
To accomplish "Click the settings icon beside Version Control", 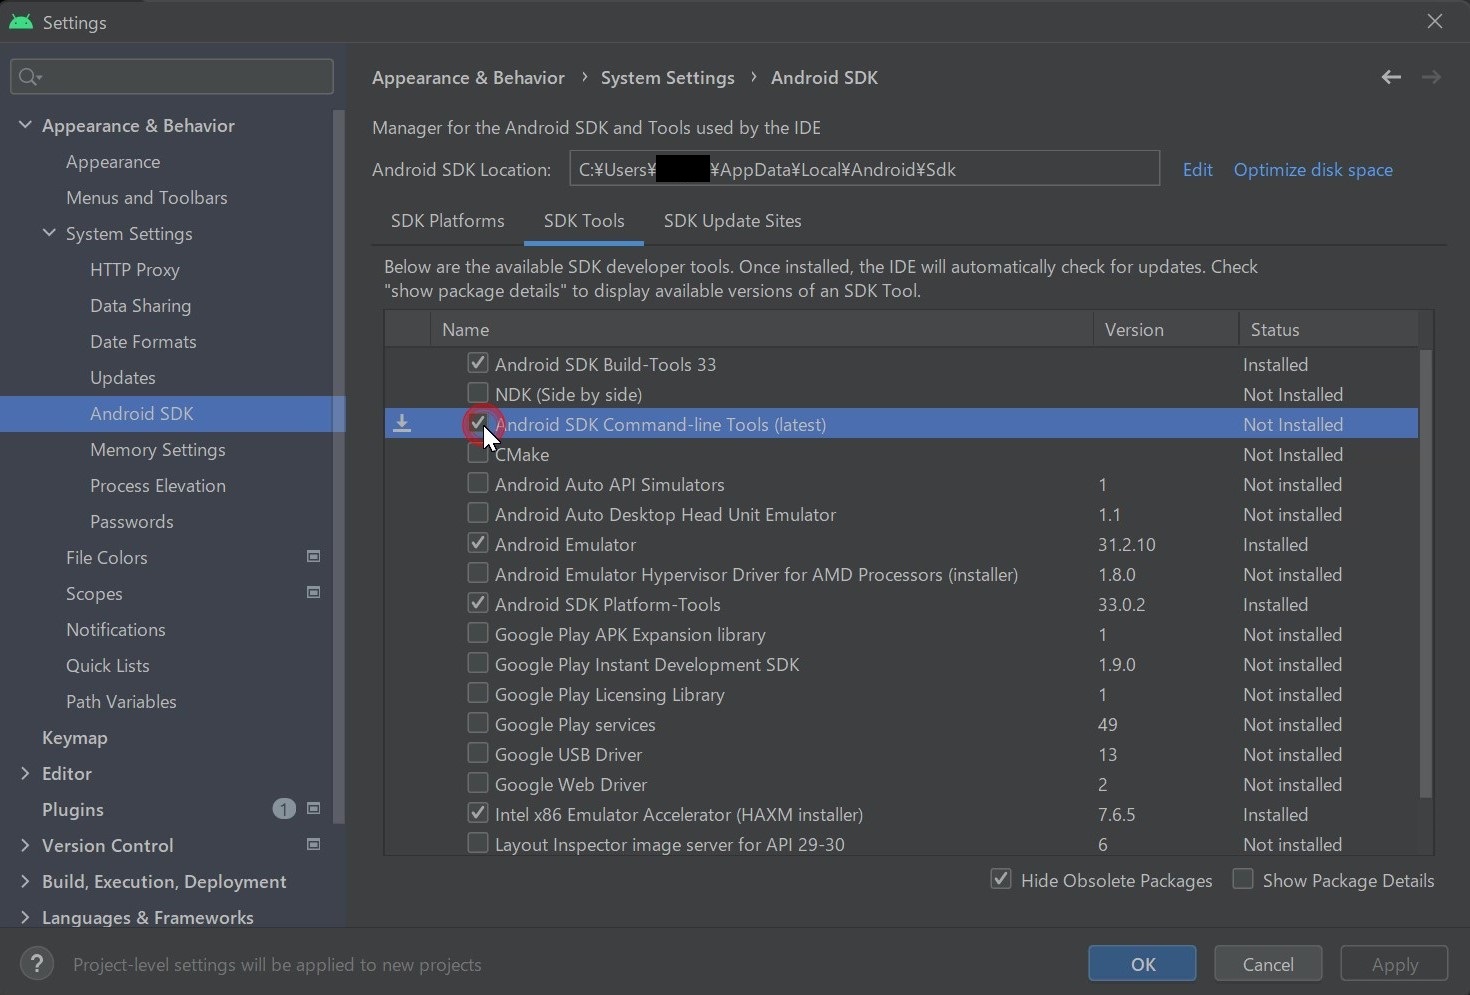I will click(x=313, y=845).
